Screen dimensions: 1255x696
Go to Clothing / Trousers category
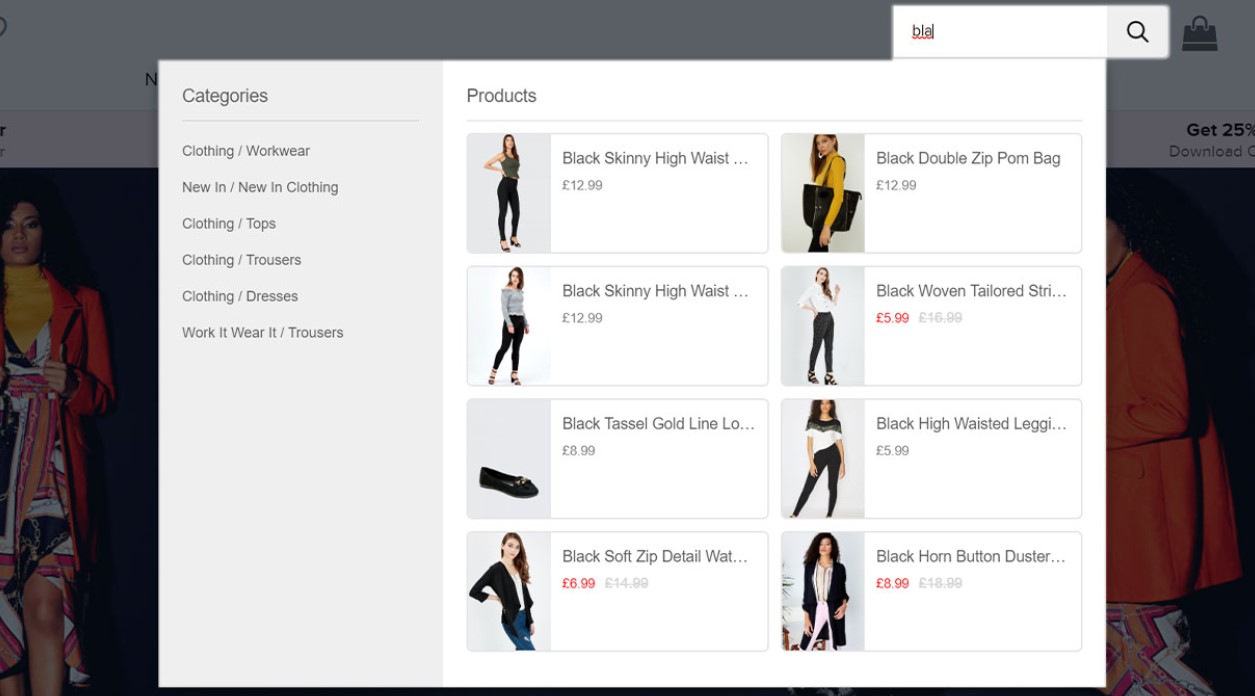(241, 260)
